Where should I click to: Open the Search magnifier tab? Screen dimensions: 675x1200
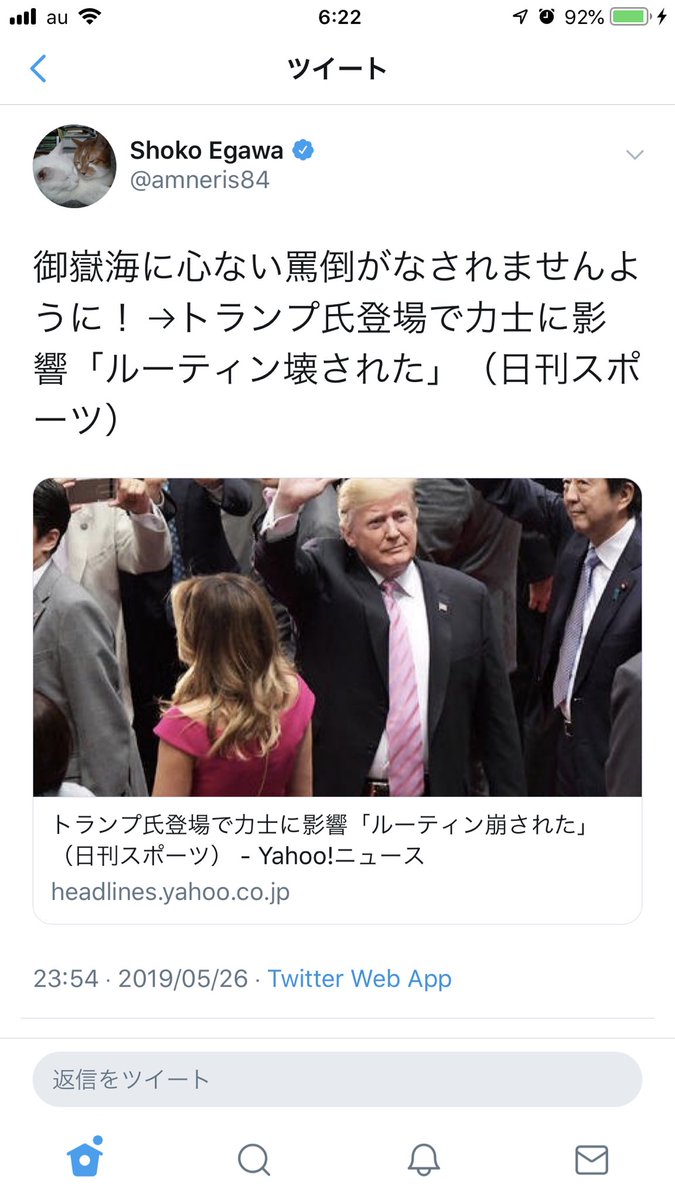tap(254, 1160)
